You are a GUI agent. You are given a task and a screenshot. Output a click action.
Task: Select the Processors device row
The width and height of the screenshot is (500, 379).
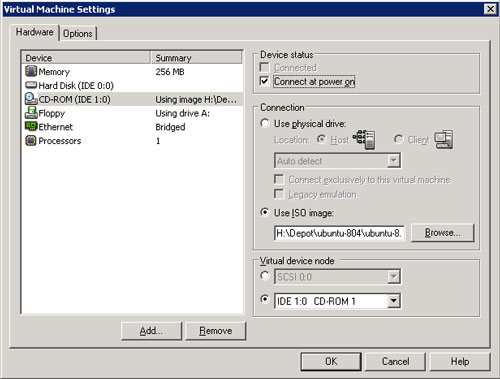click(x=133, y=141)
